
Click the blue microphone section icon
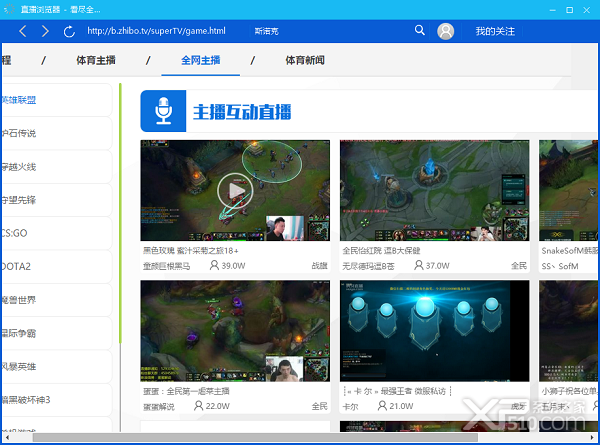pyautogui.click(x=163, y=111)
